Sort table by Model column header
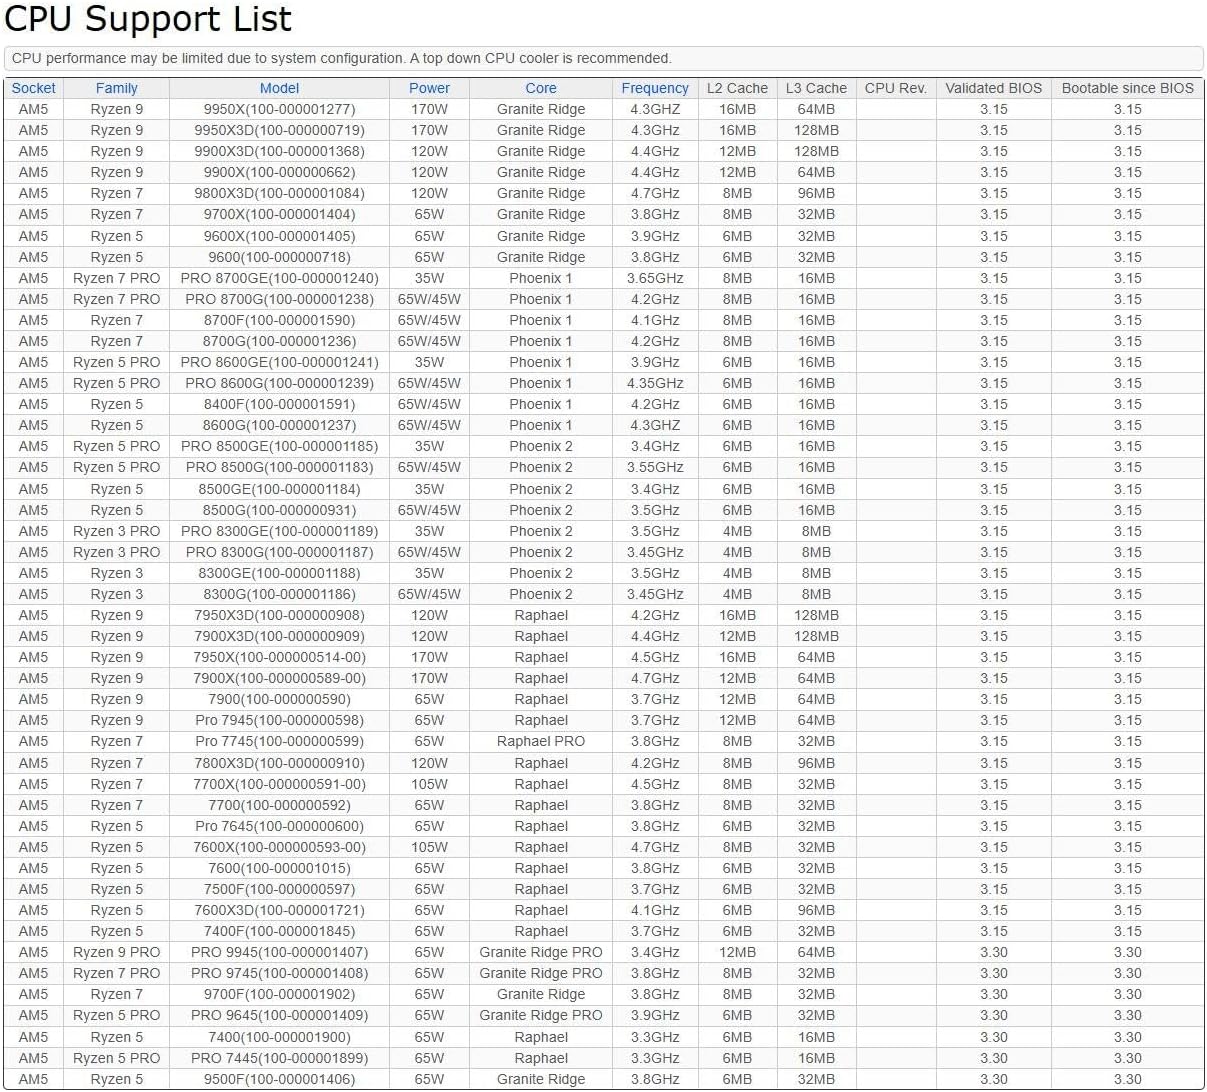The width and height of the screenshot is (1207, 1092). [279, 88]
